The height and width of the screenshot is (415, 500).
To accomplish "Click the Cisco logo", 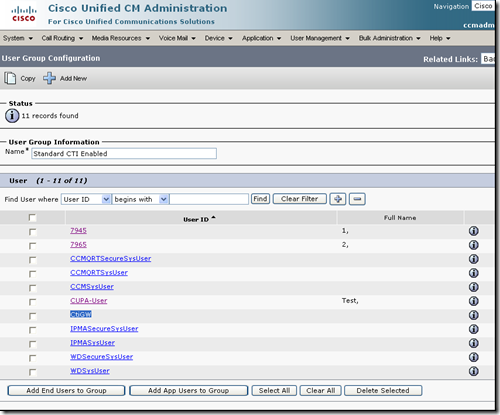I will pos(24,14).
